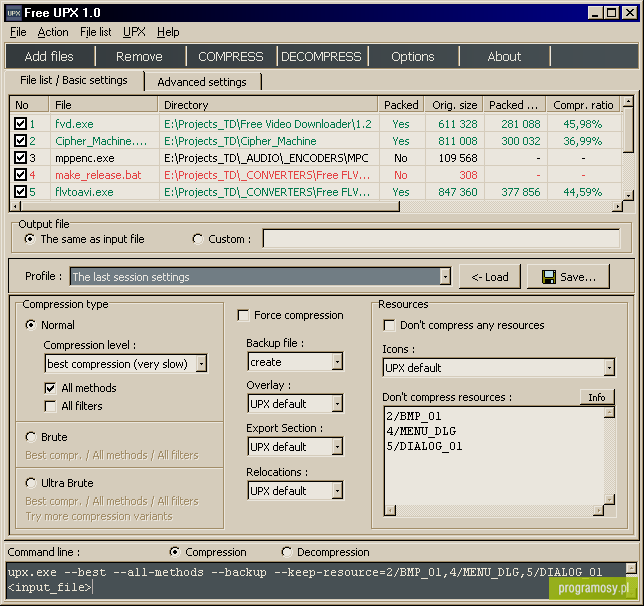Viewport: 644px width, 606px height.
Task: Click the file list vertical scrollbar up arrow
Action: (628, 101)
